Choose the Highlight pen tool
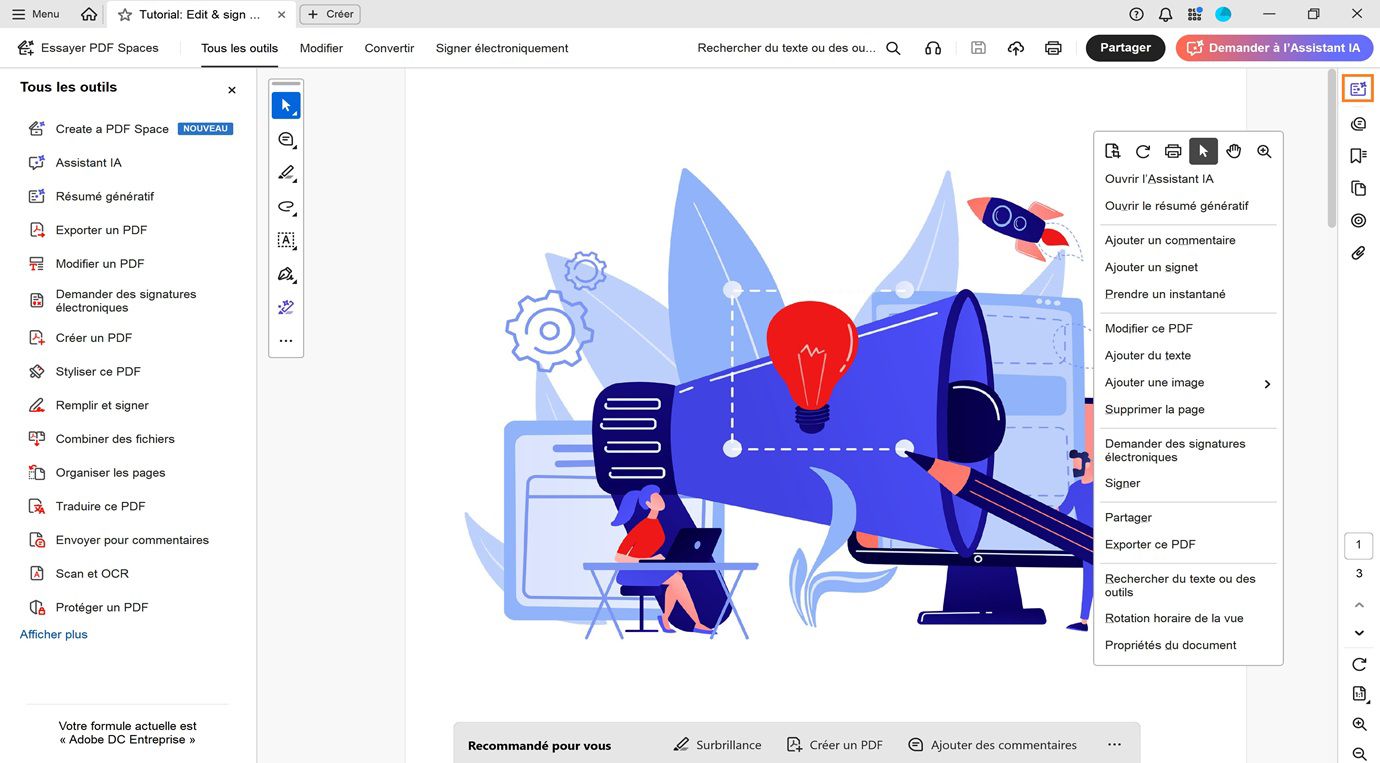 tap(285, 173)
